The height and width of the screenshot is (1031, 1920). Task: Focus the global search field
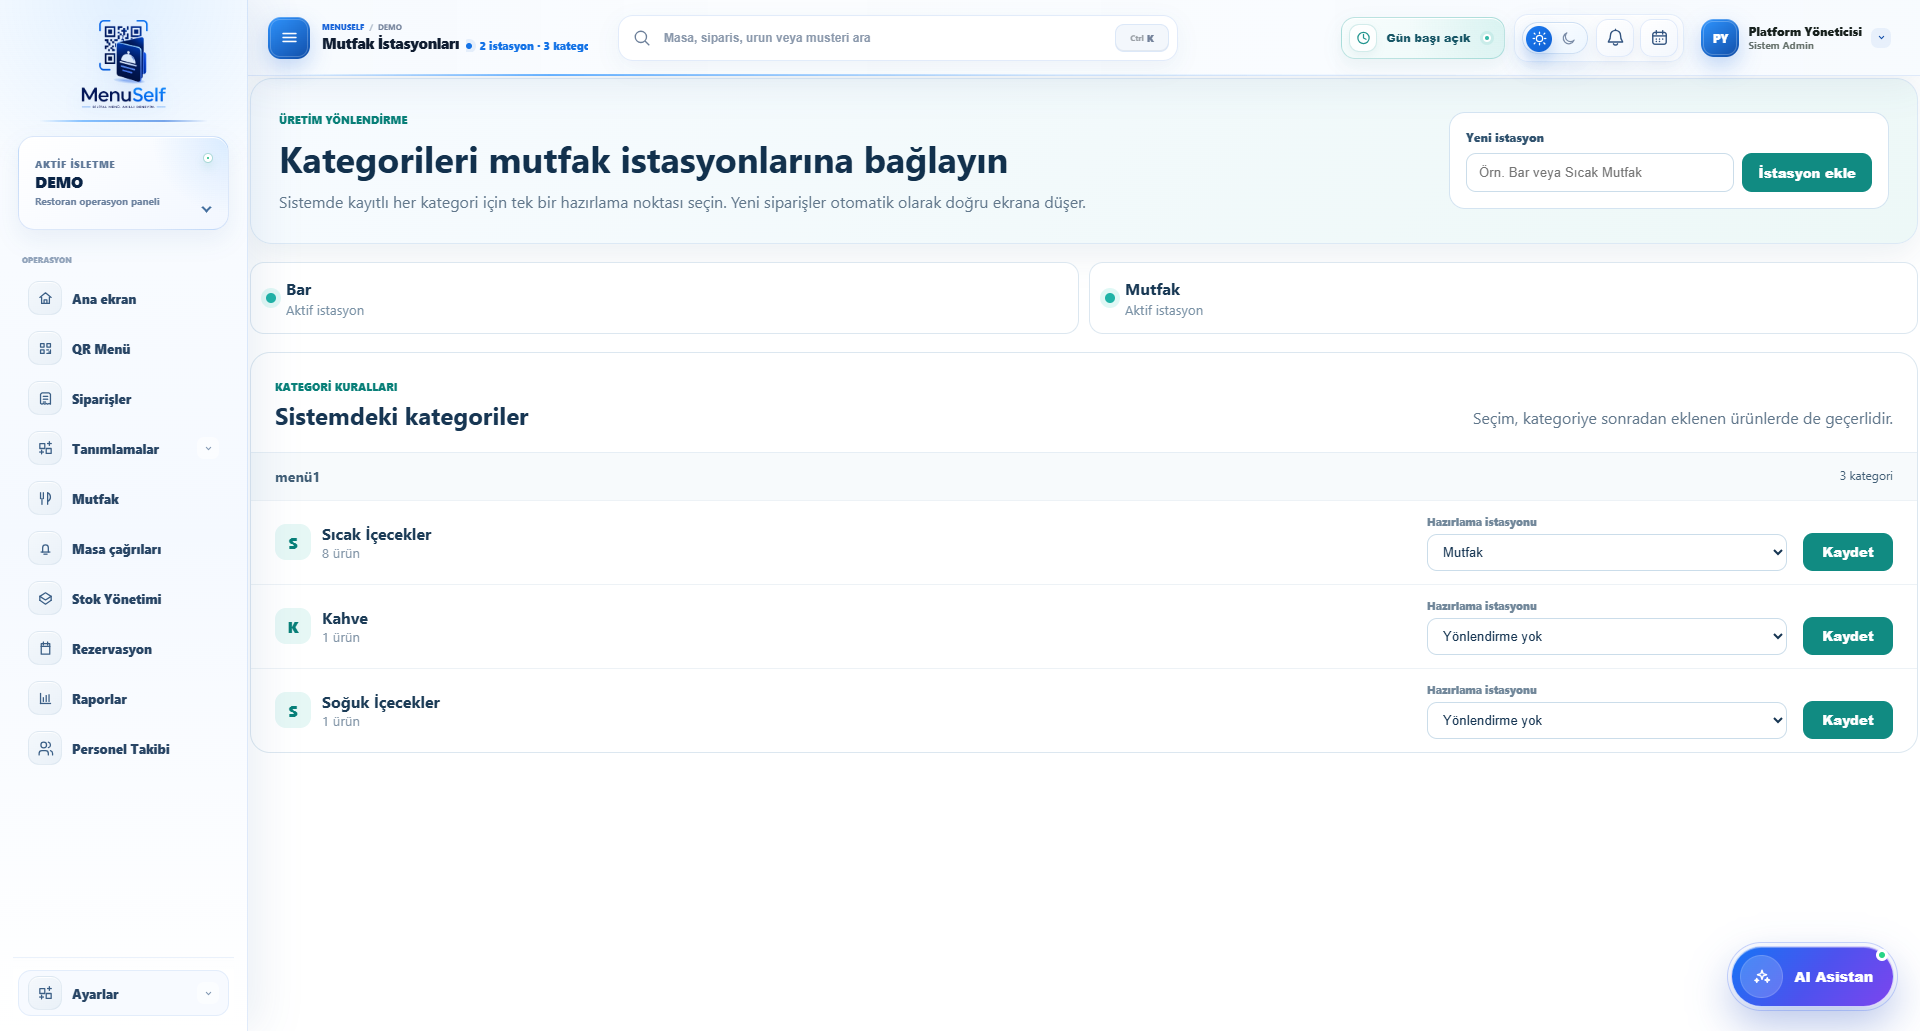(x=897, y=38)
